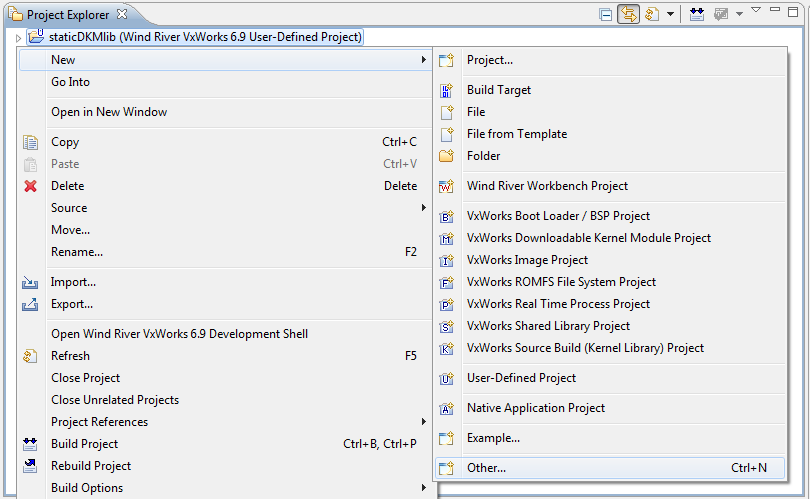Click the Import icon in context menu

coord(30,283)
